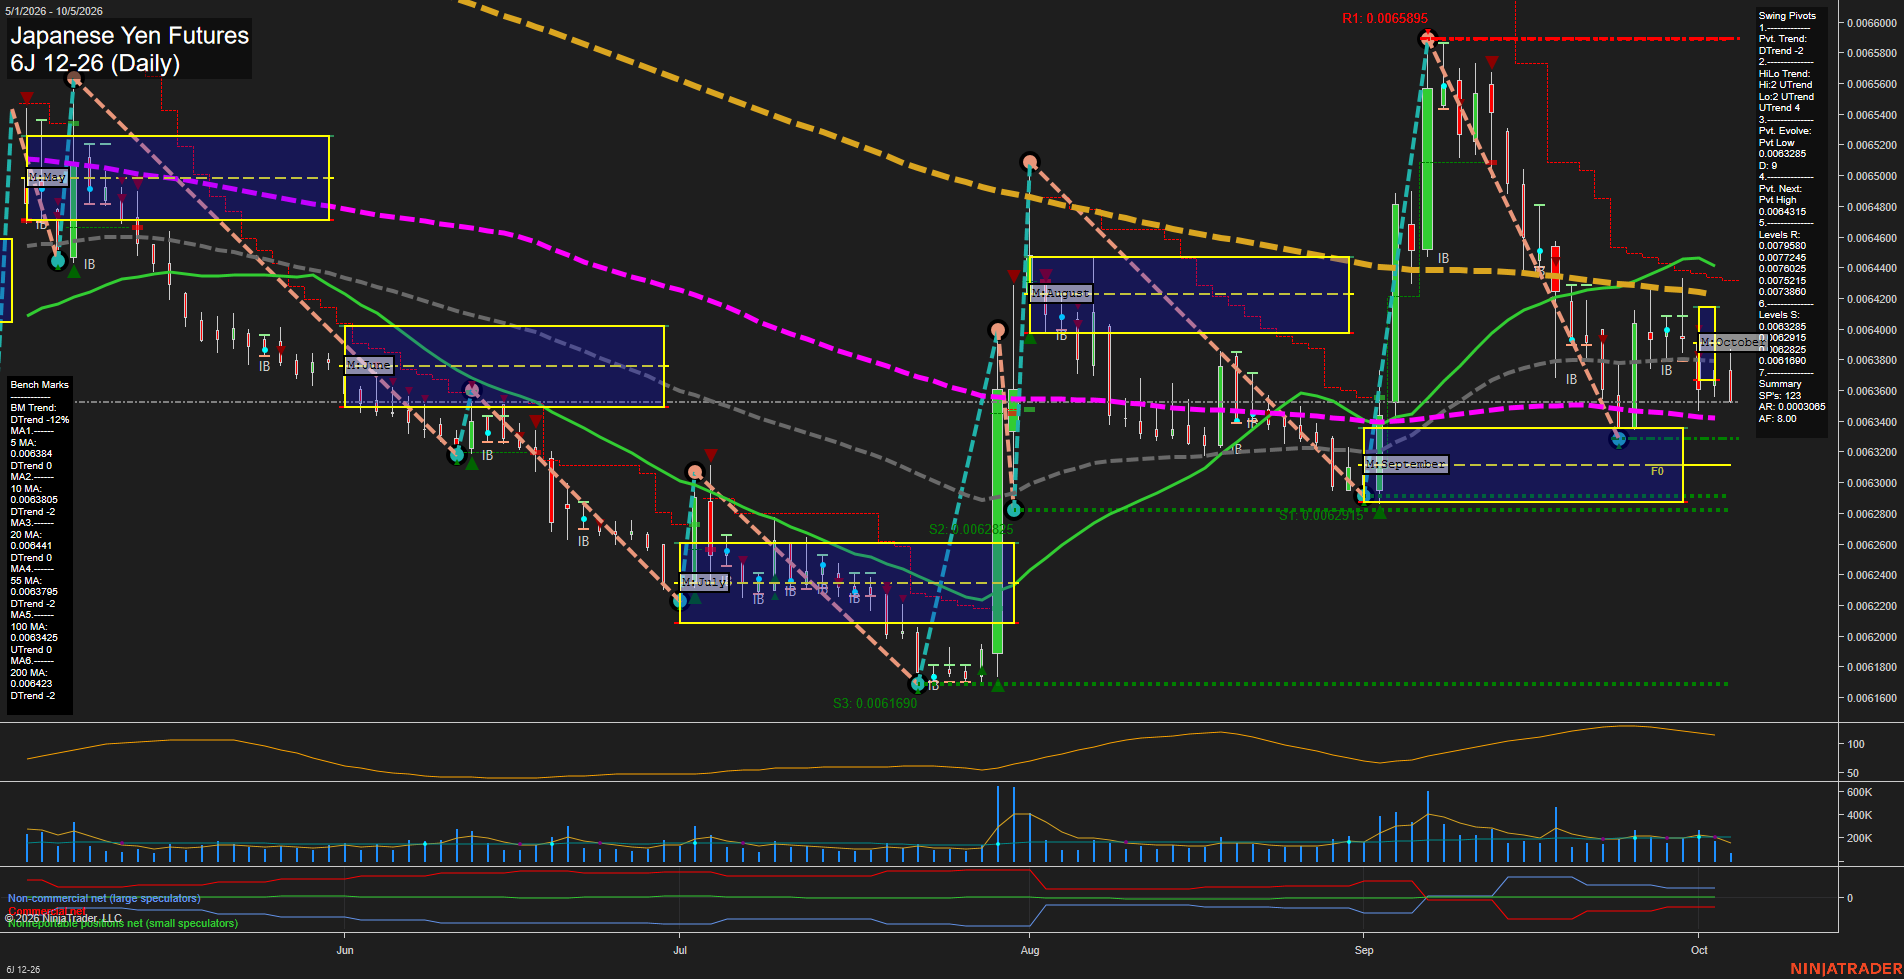Click the 'M:May' month box label
Image resolution: width=1904 pixels, height=979 pixels.
(47, 177)
